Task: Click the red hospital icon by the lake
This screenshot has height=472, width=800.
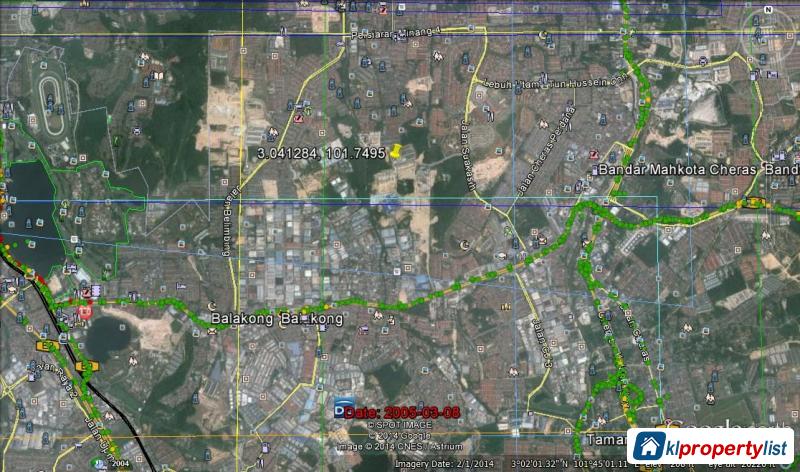Action: pos(85,311)
